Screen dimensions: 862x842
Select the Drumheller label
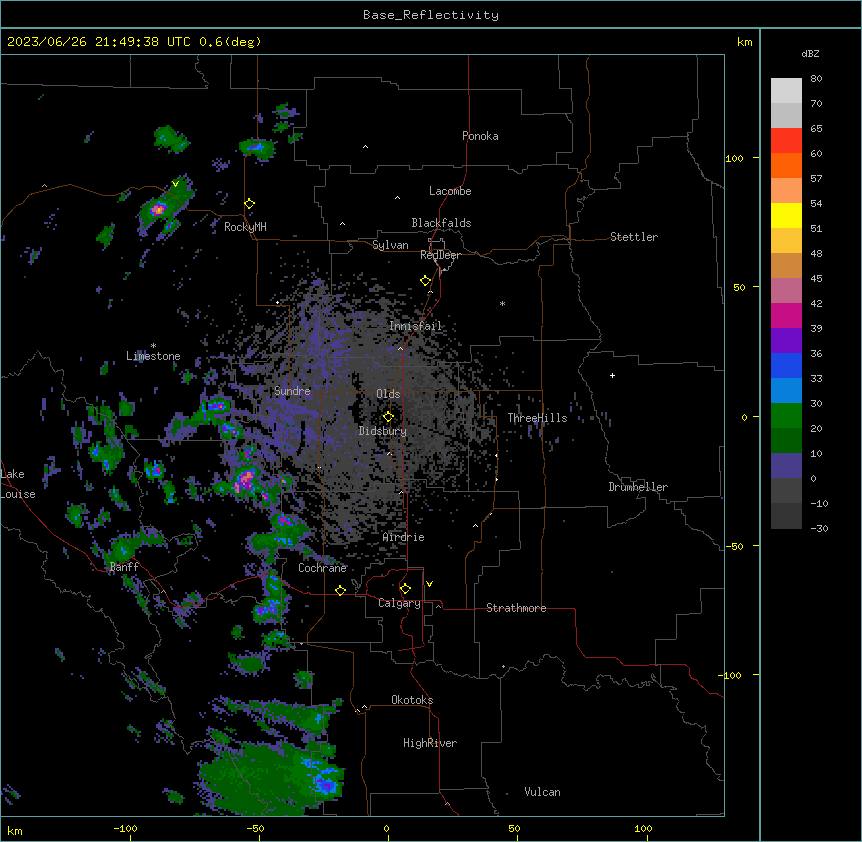[638, 487]
